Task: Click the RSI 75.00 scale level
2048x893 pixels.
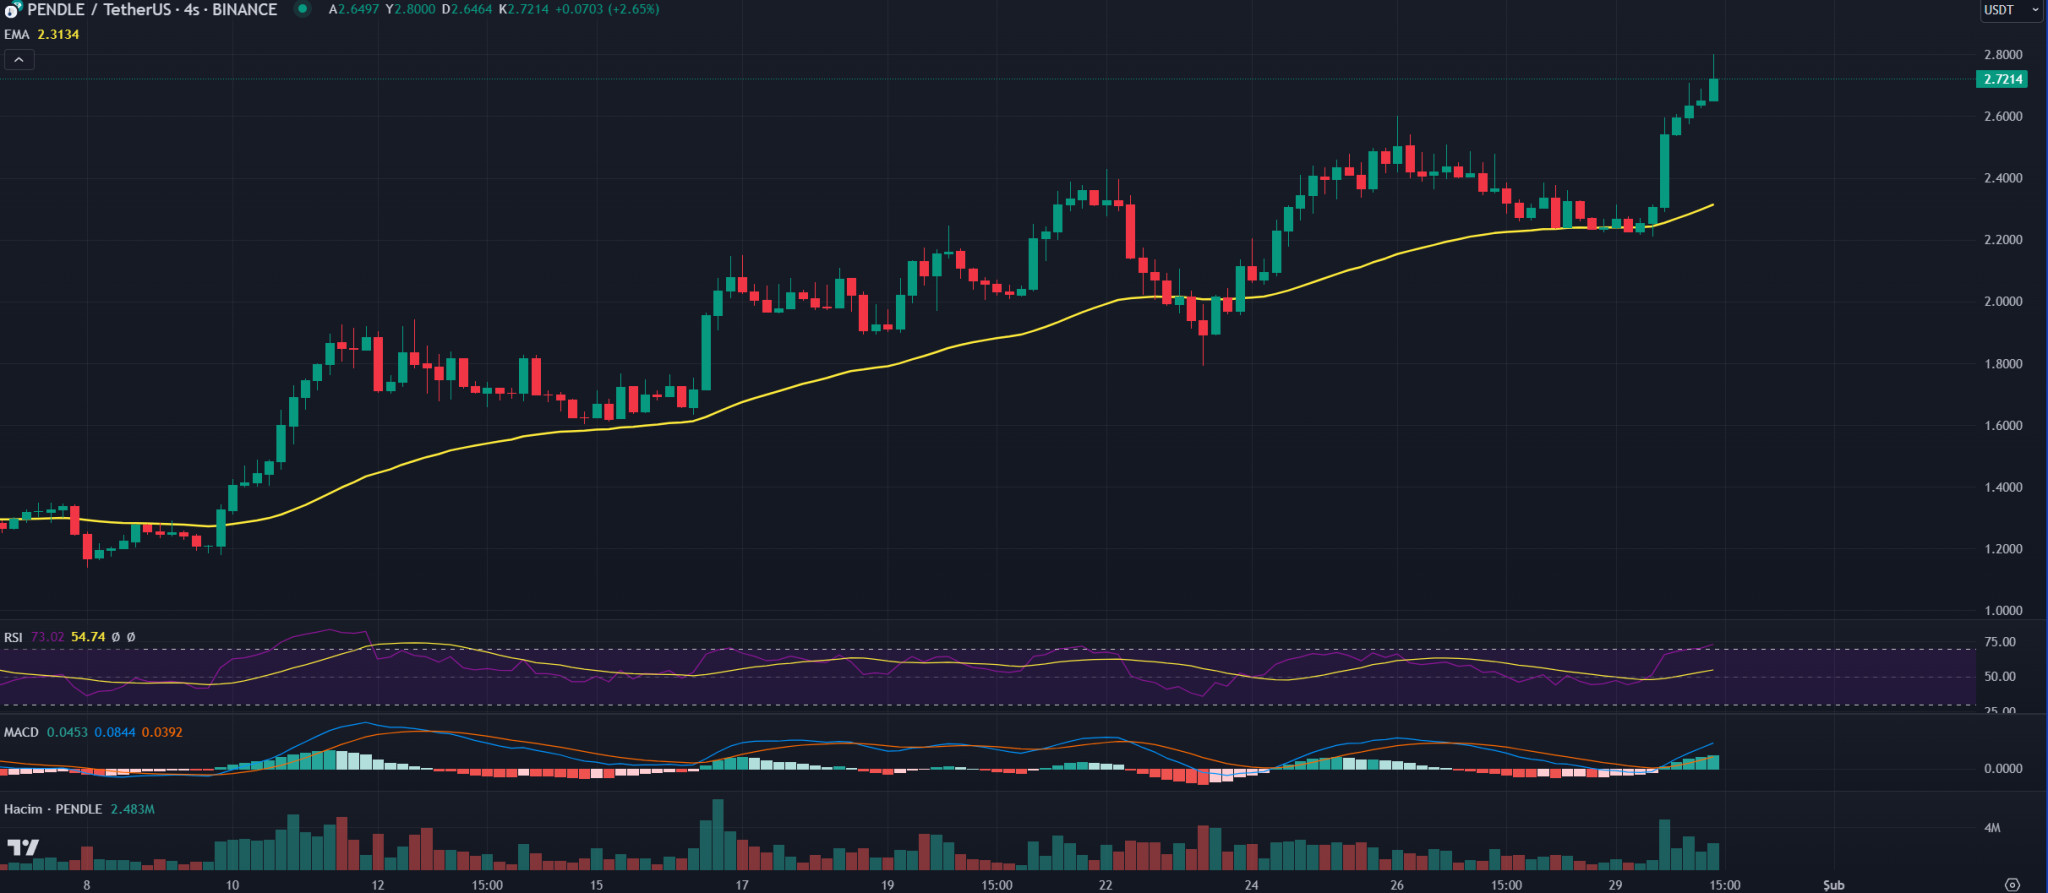Action: pyautogui.click(x=2000, y=642)
